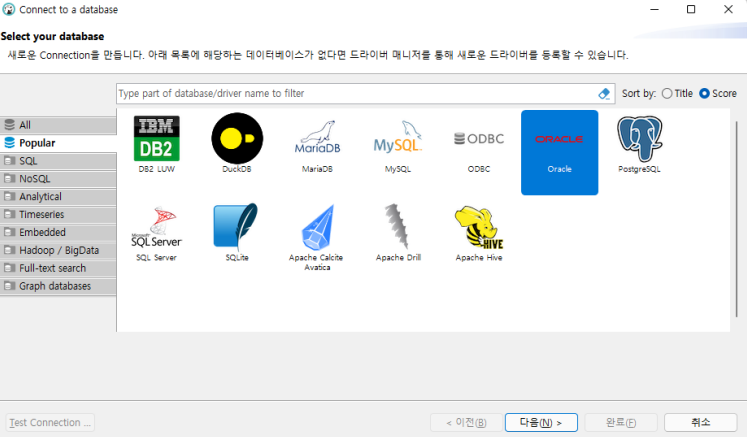Screen dimensions: 747x437
Task: Clear the filter with eraser icon
Action: 604,93
